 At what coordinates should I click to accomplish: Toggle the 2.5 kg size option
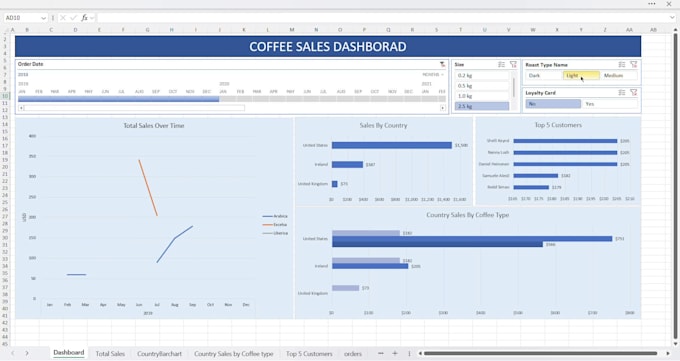[x=482, y=106]
